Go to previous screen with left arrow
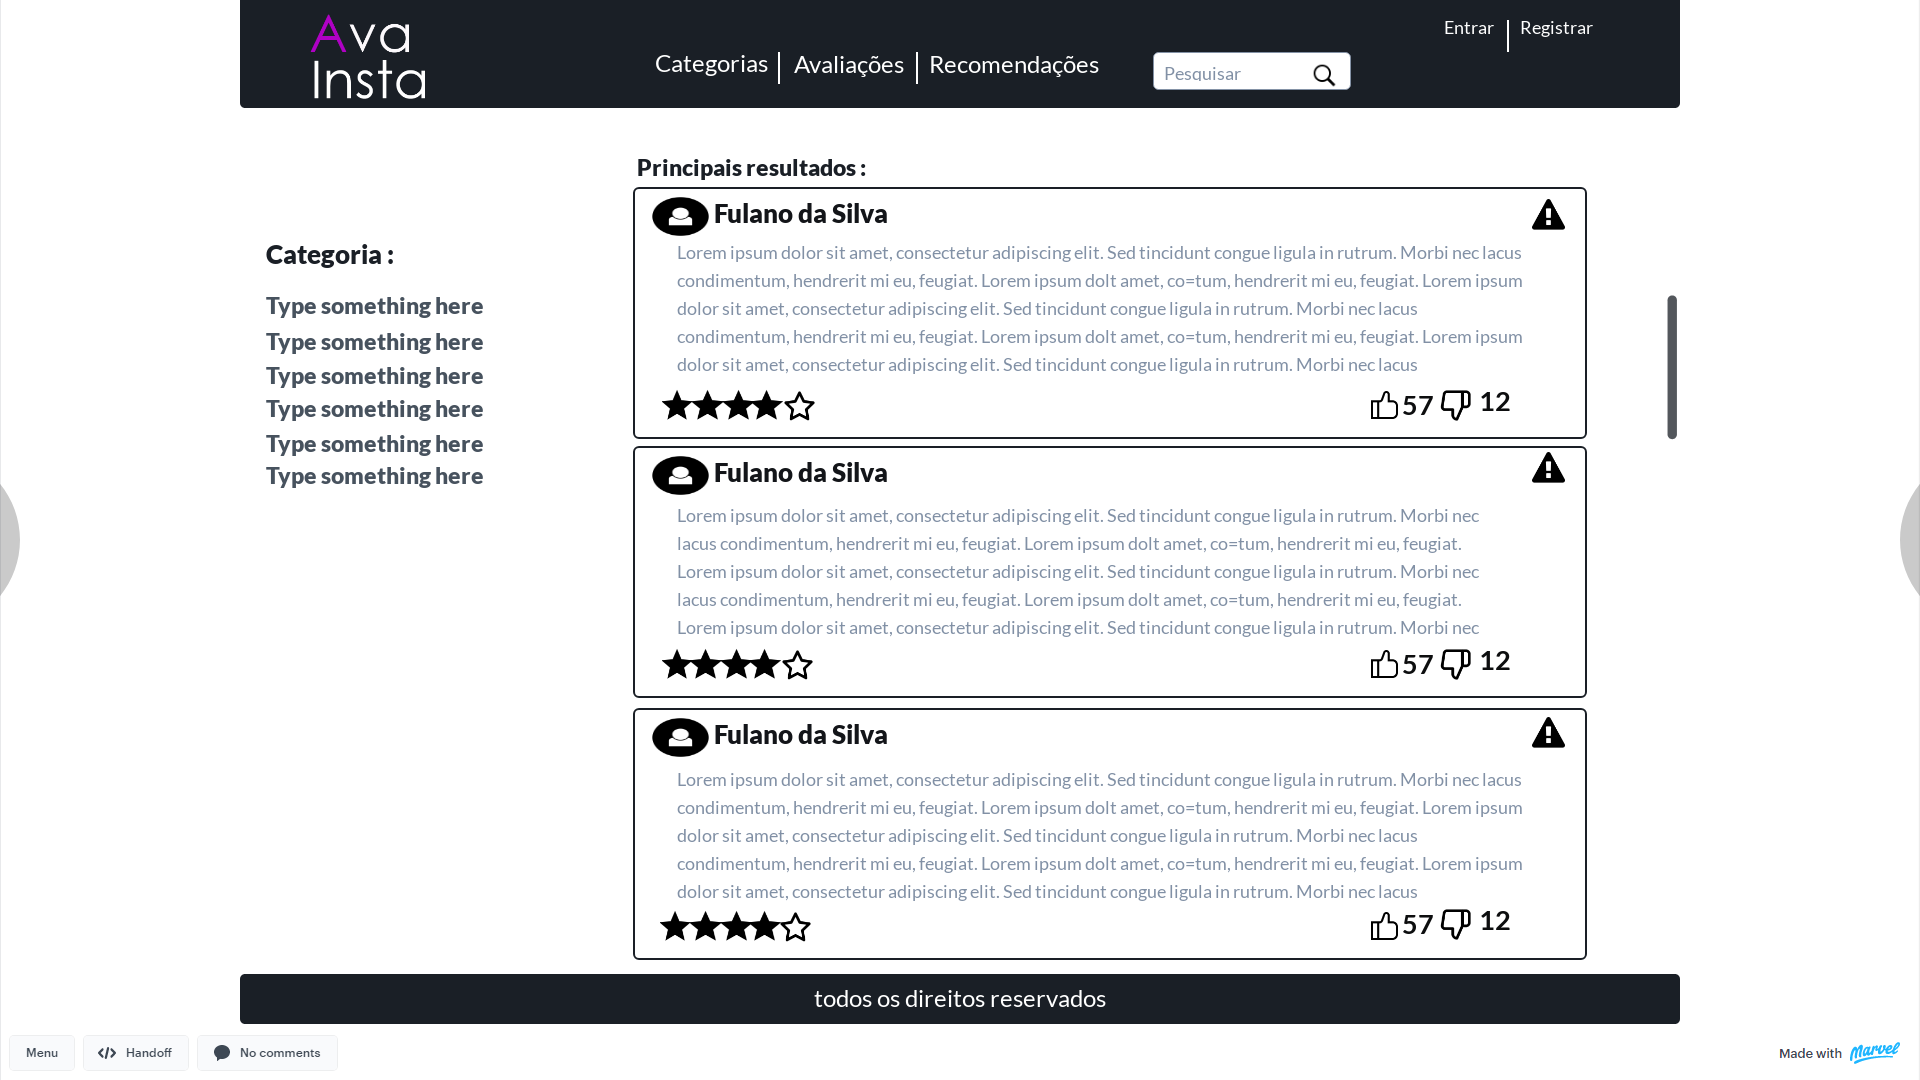 [x=8, y=540]
